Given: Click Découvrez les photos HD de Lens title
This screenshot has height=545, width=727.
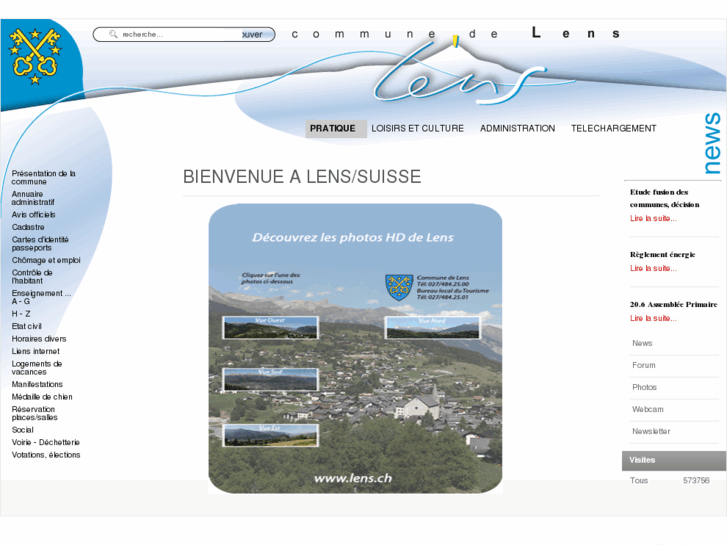Looking at the screenshot, I should [353, 237].
